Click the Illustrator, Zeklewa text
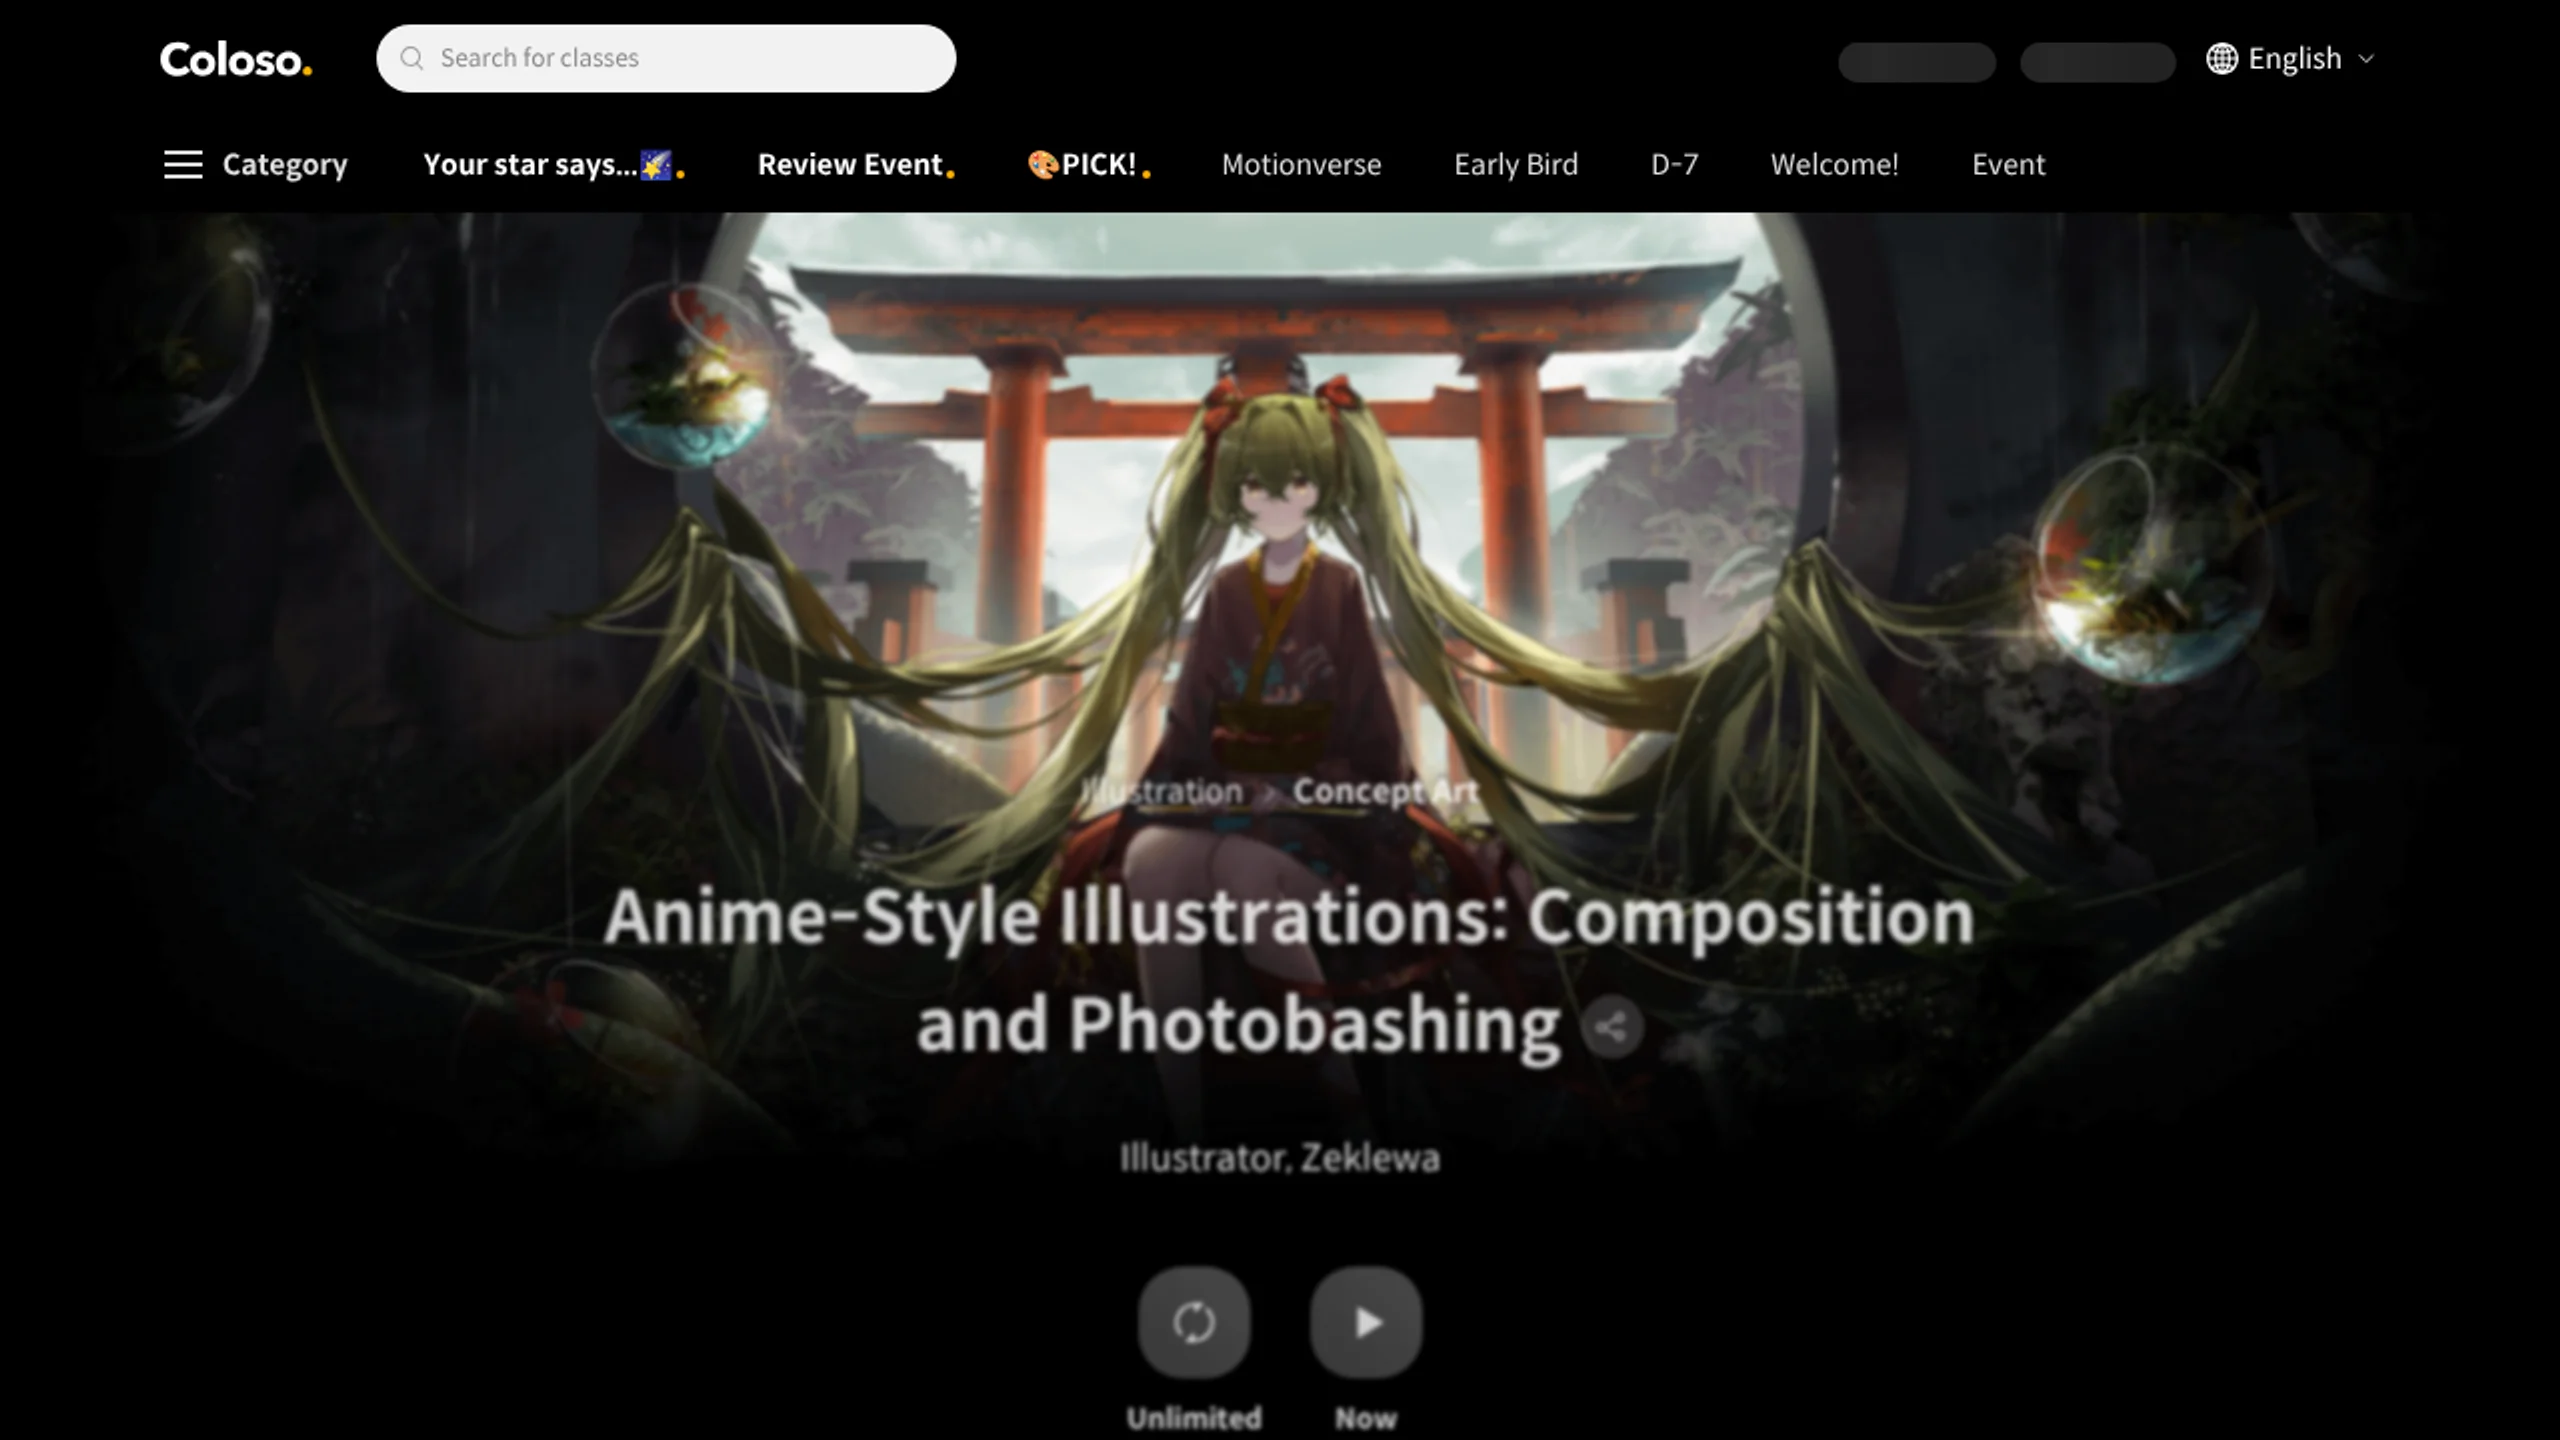Image resolution: width=2560 pixels, height=1440 pixels. (x=1279, y=1158)
